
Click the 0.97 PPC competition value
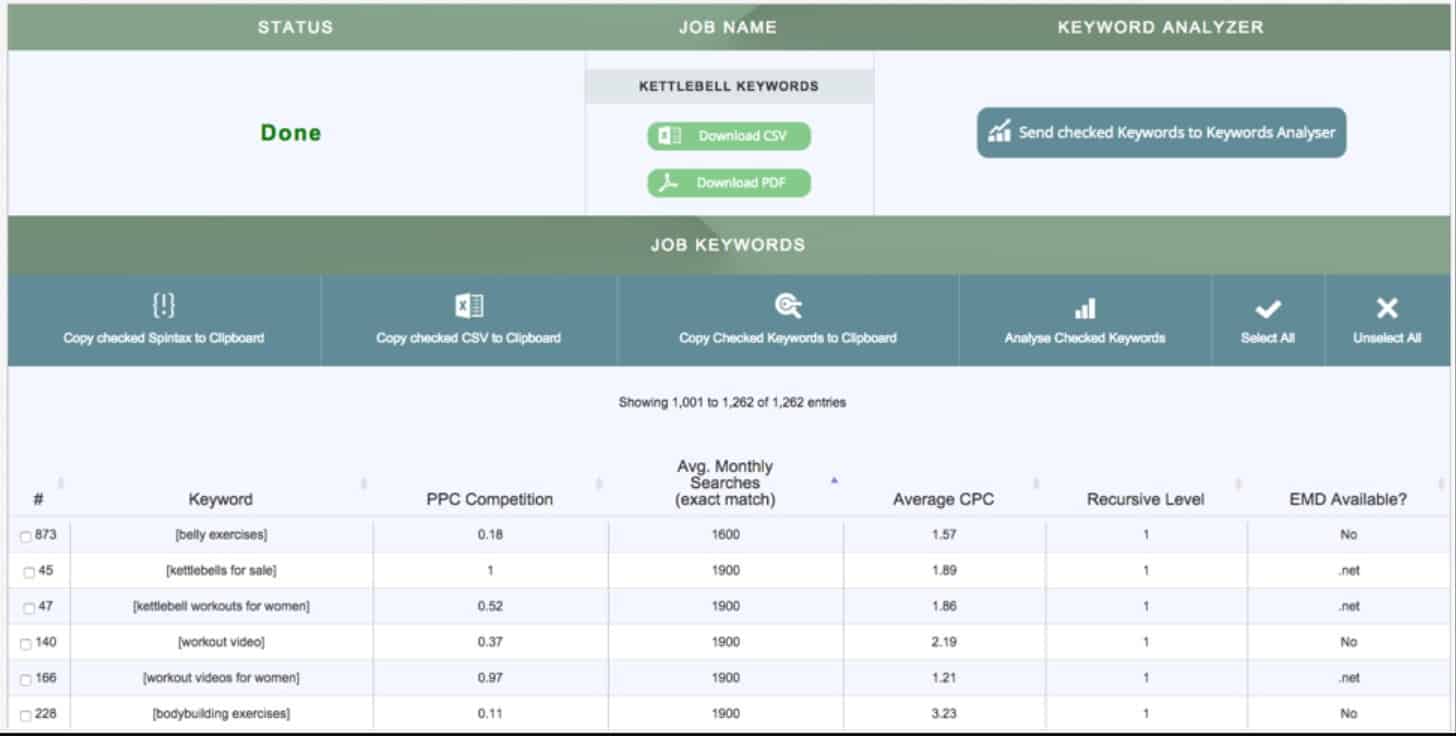pyautogui.click(x=490, y=678)
